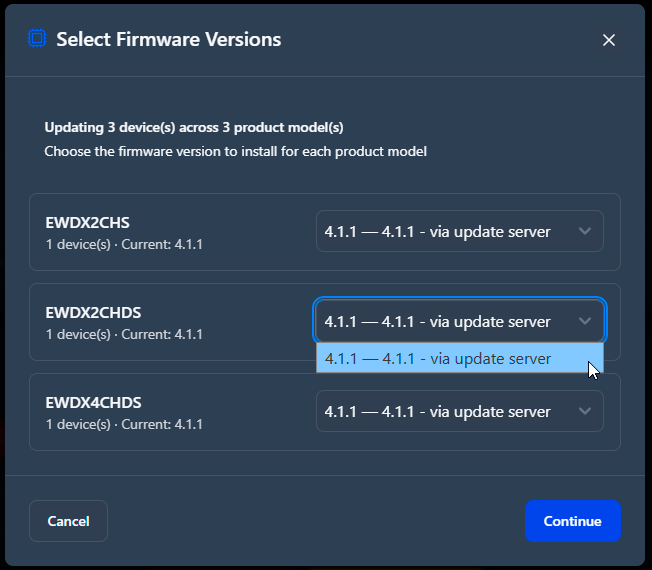Close the Select Firmware Versions dialog
Image resolution: width=652 pixels, height=570 pixels.
pos(609,40)
